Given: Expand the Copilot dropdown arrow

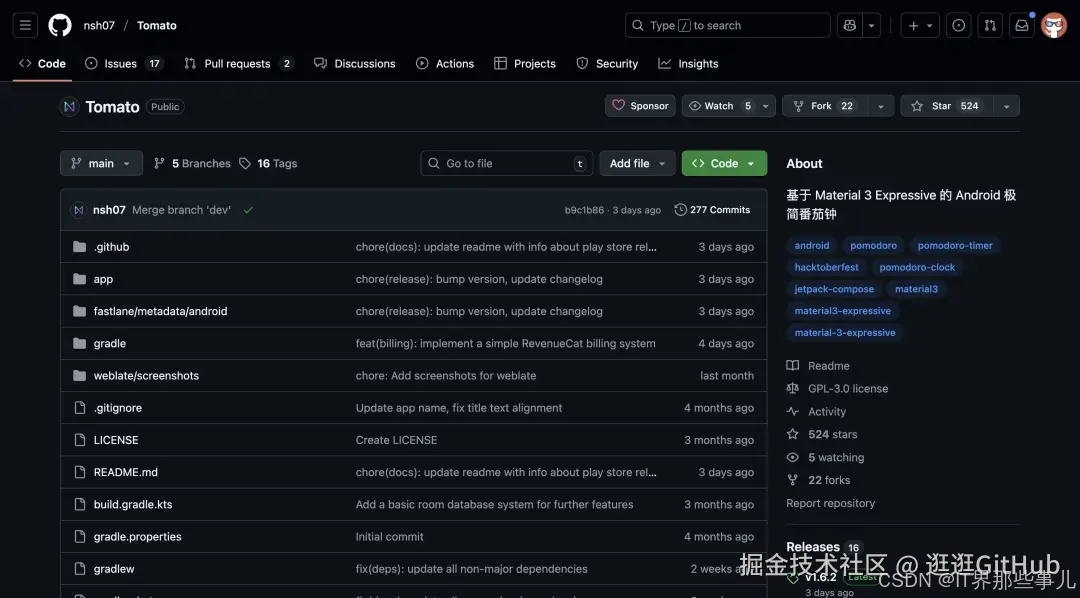Looking at the screenshot, I should coord(871,25).
